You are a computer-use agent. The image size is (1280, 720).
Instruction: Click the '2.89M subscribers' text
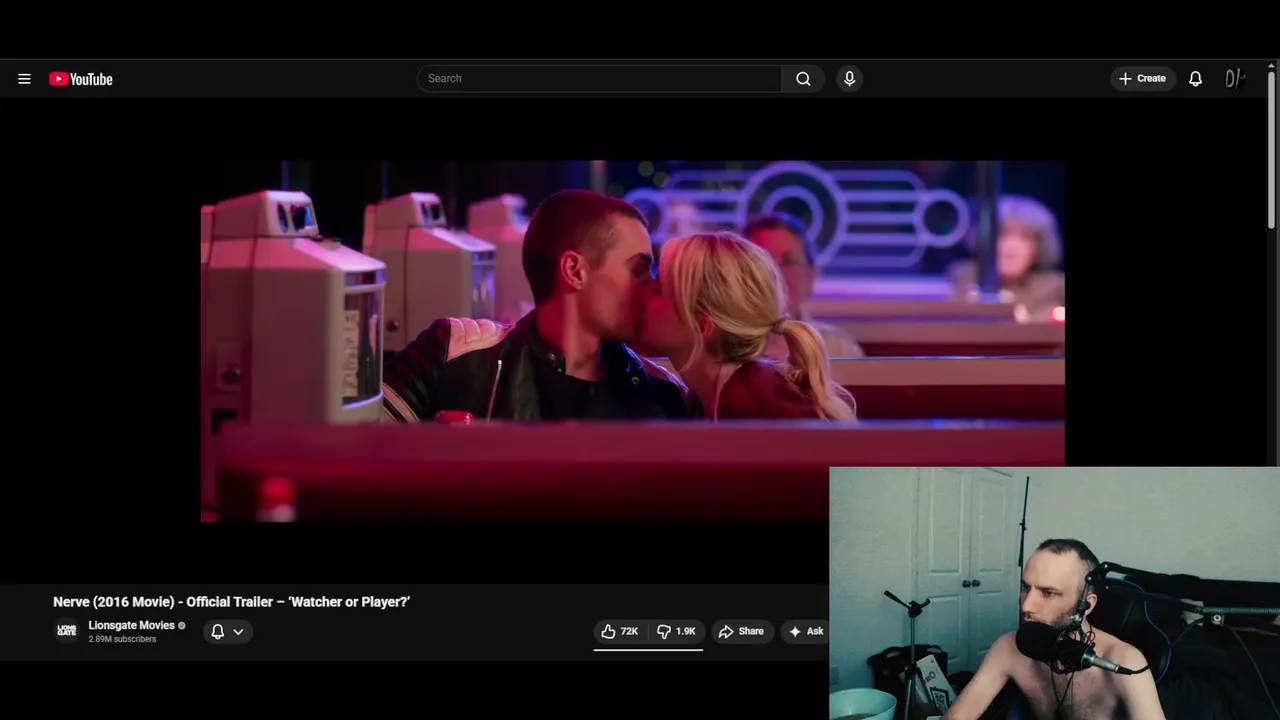(122, 639)
